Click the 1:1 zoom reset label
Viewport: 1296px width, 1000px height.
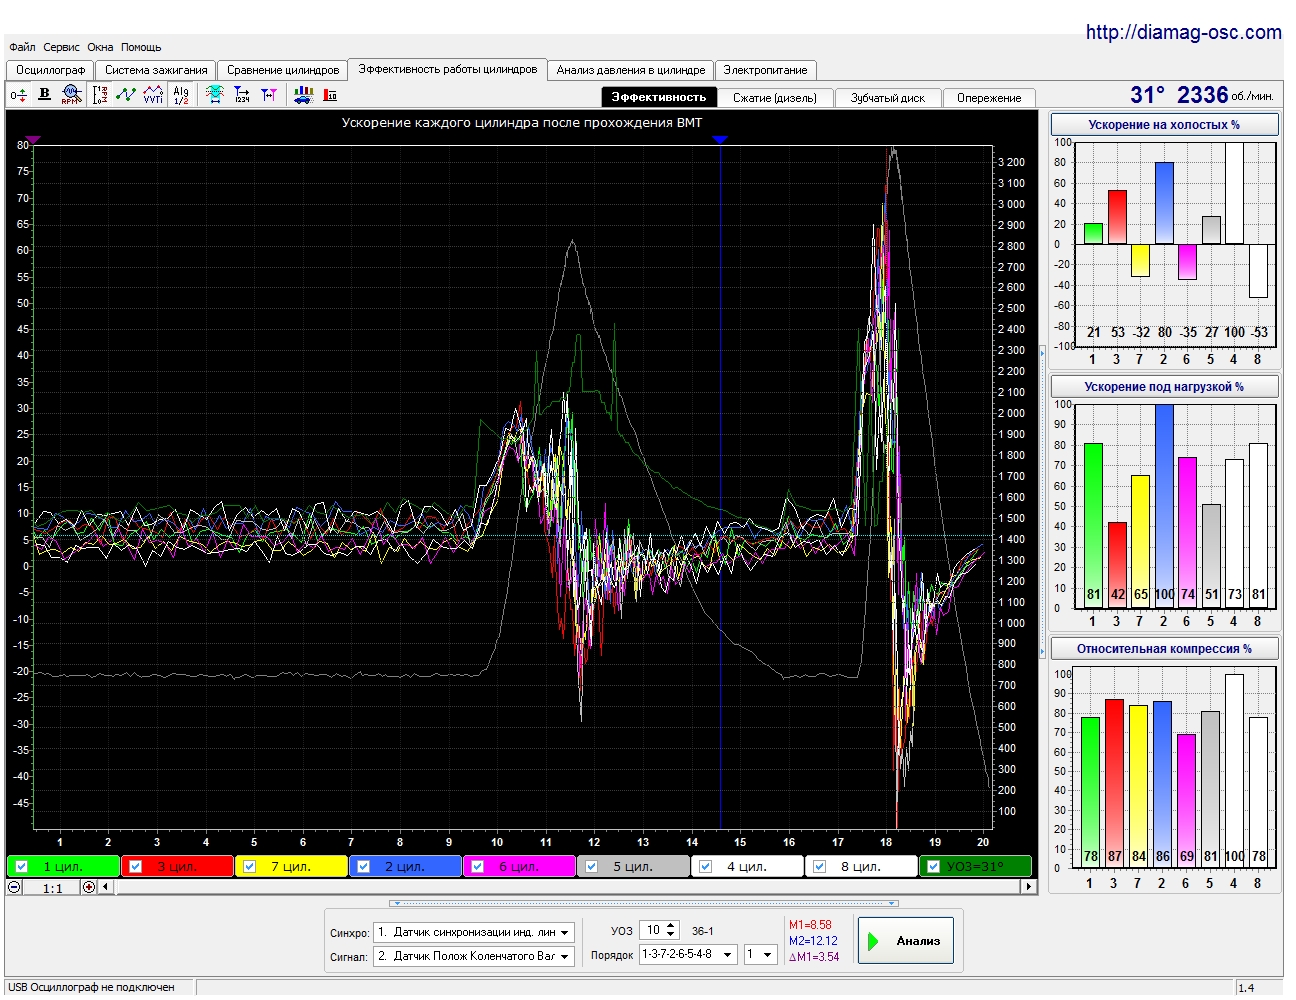[x=52, y=888]
